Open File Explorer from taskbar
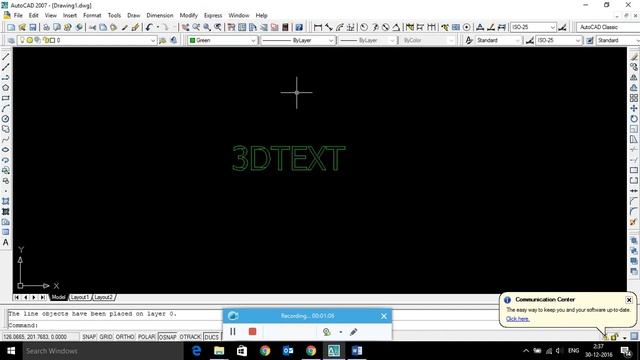This screenshot has height=360, width=640. (x=219, y=351)
